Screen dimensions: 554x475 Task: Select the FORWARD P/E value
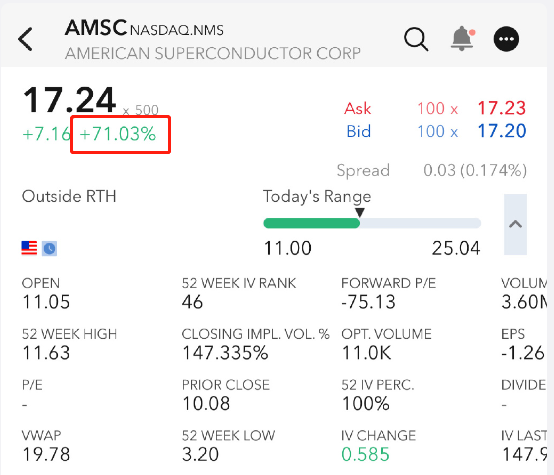tap(368, 302)
